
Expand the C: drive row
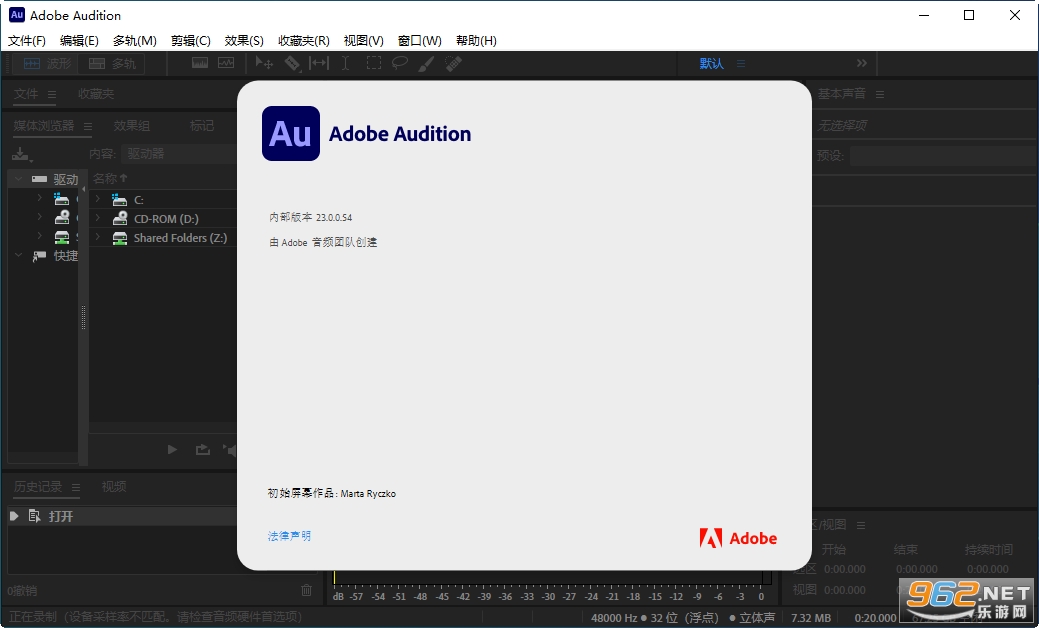coord(97,199)
